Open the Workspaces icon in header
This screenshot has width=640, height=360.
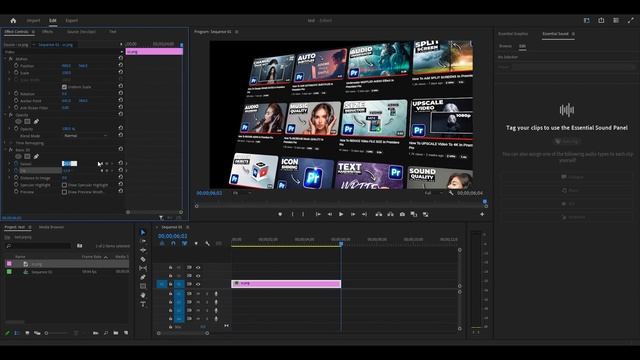(x=587, y=20)
